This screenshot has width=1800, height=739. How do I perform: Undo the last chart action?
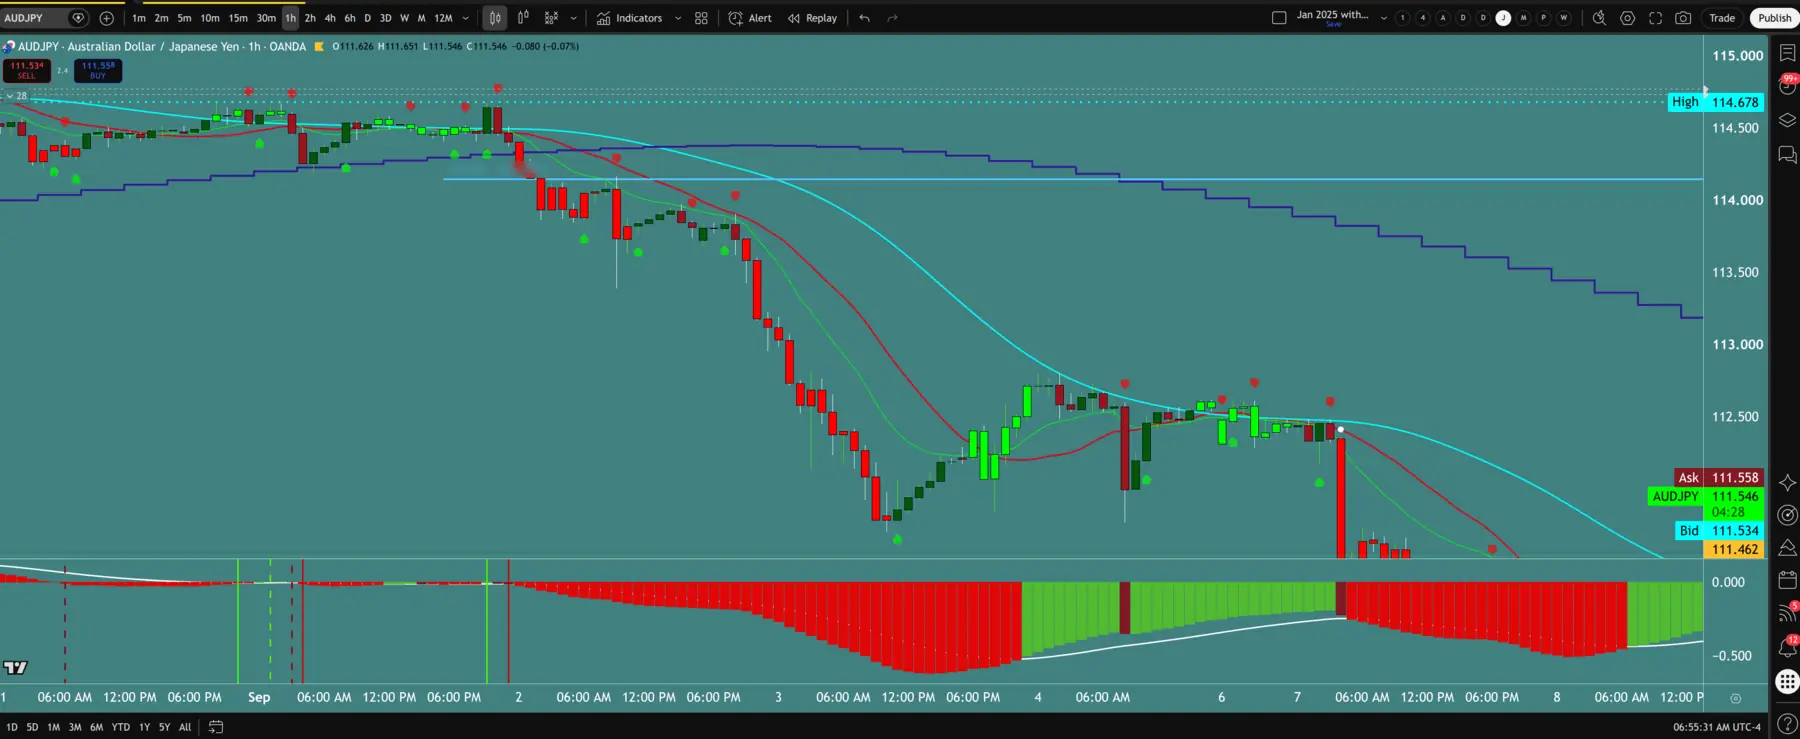coord(864,18)
